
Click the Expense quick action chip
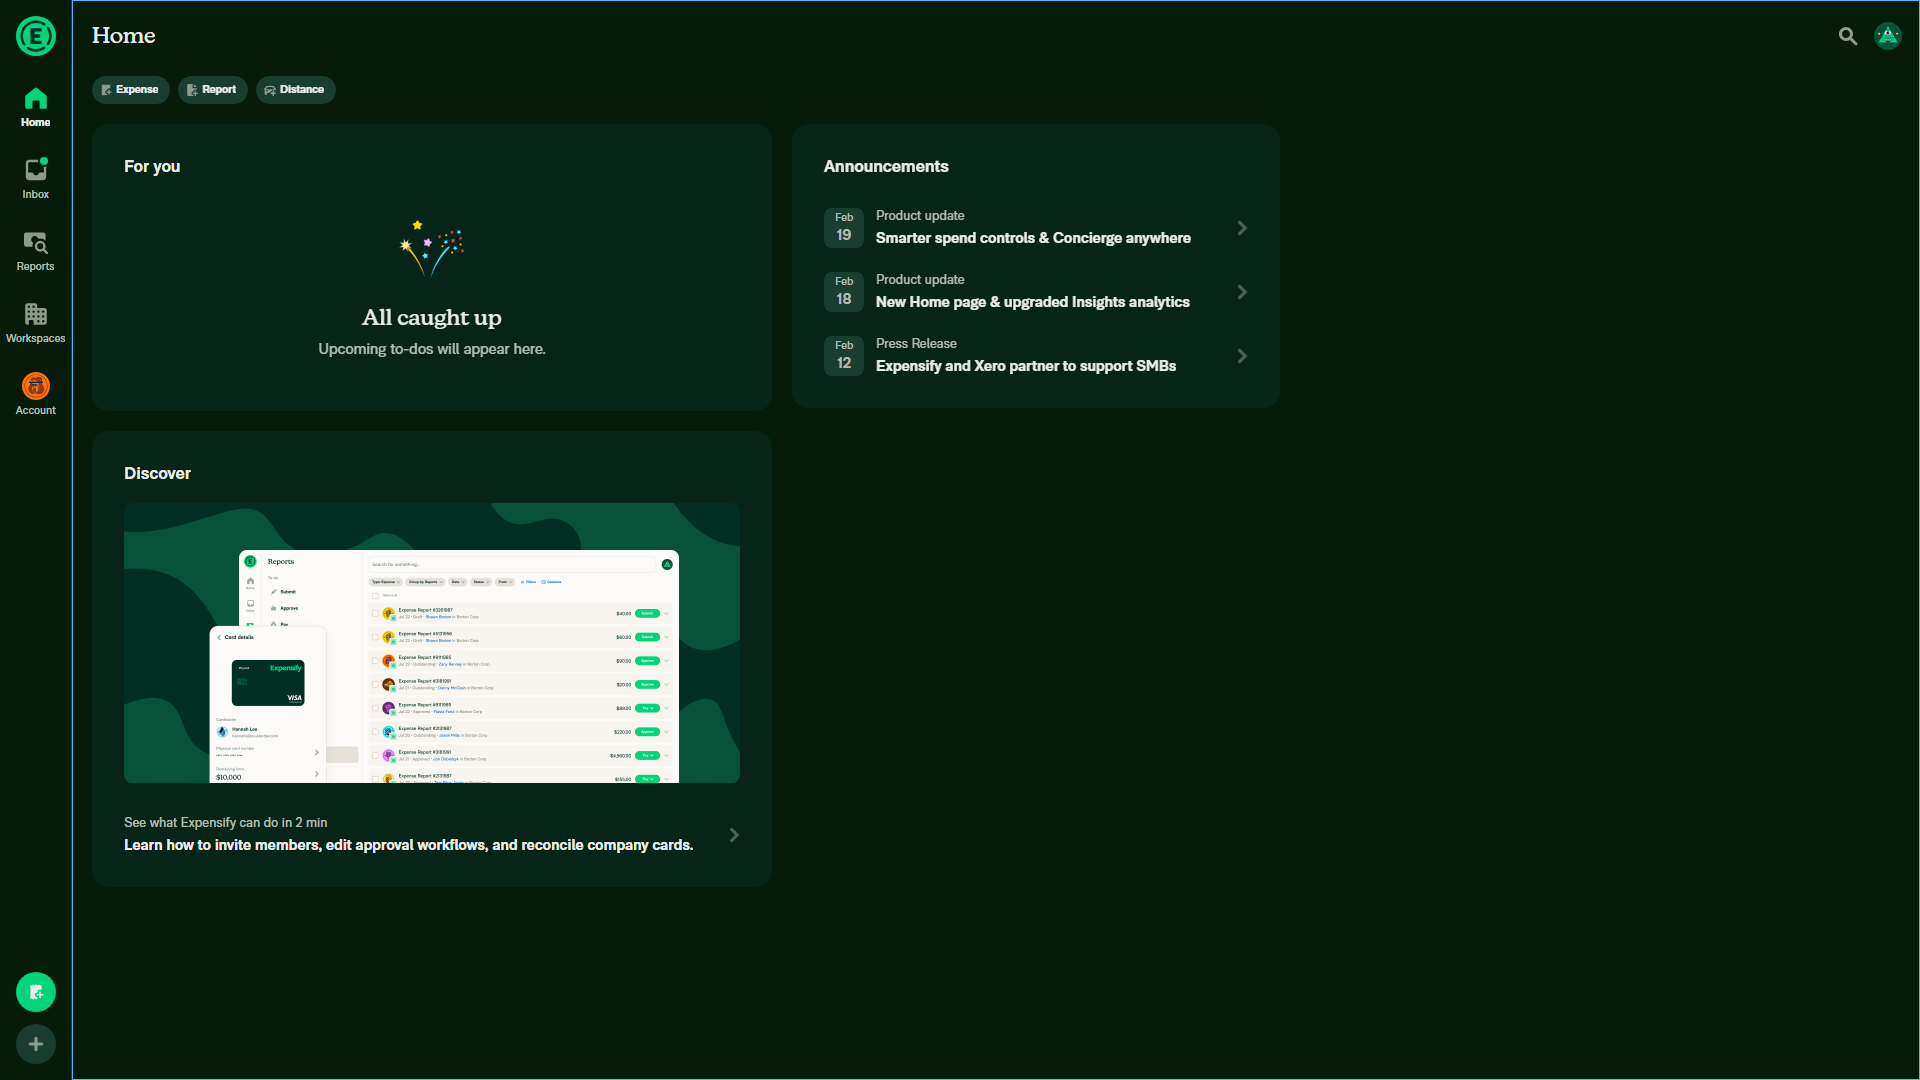[131, 90]
